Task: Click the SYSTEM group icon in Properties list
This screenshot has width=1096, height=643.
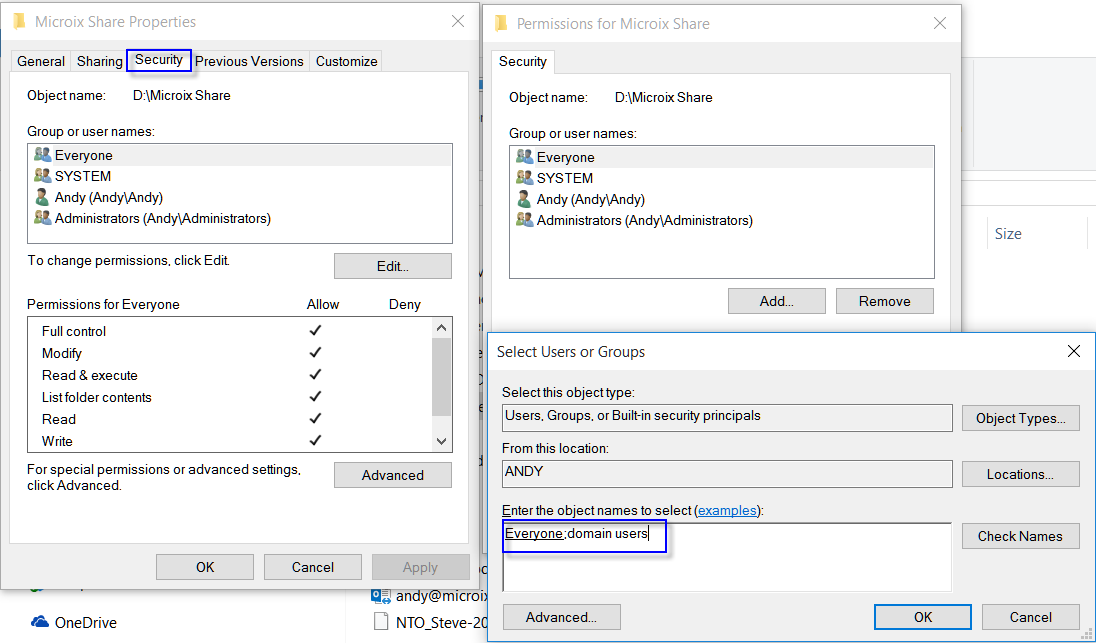Action: (42, 176)
